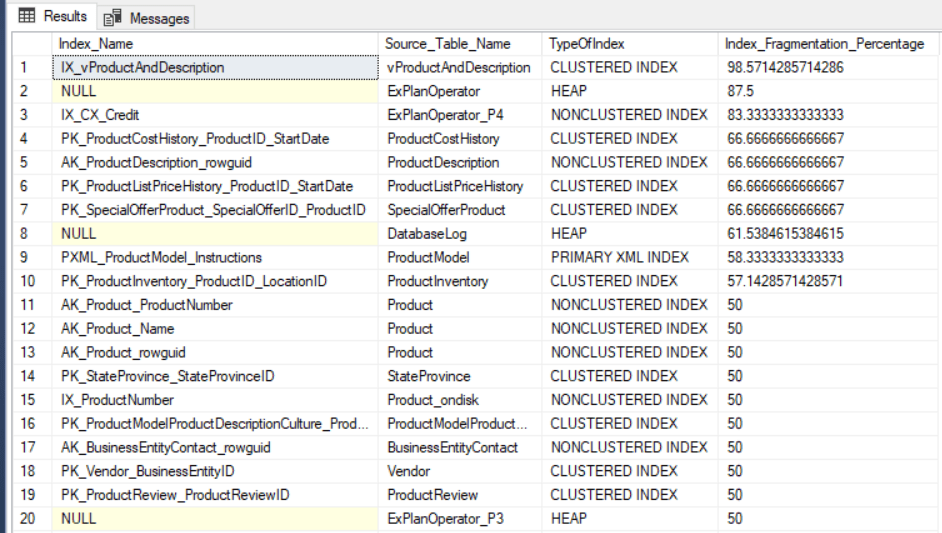Click ProductCostHistory source table cell
The width and height of the screenshot is (942, 533).
pos(460,139)
